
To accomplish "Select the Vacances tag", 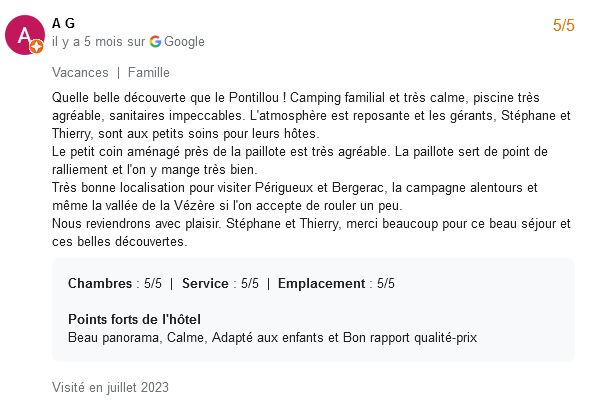I will (x=80, y=72).
